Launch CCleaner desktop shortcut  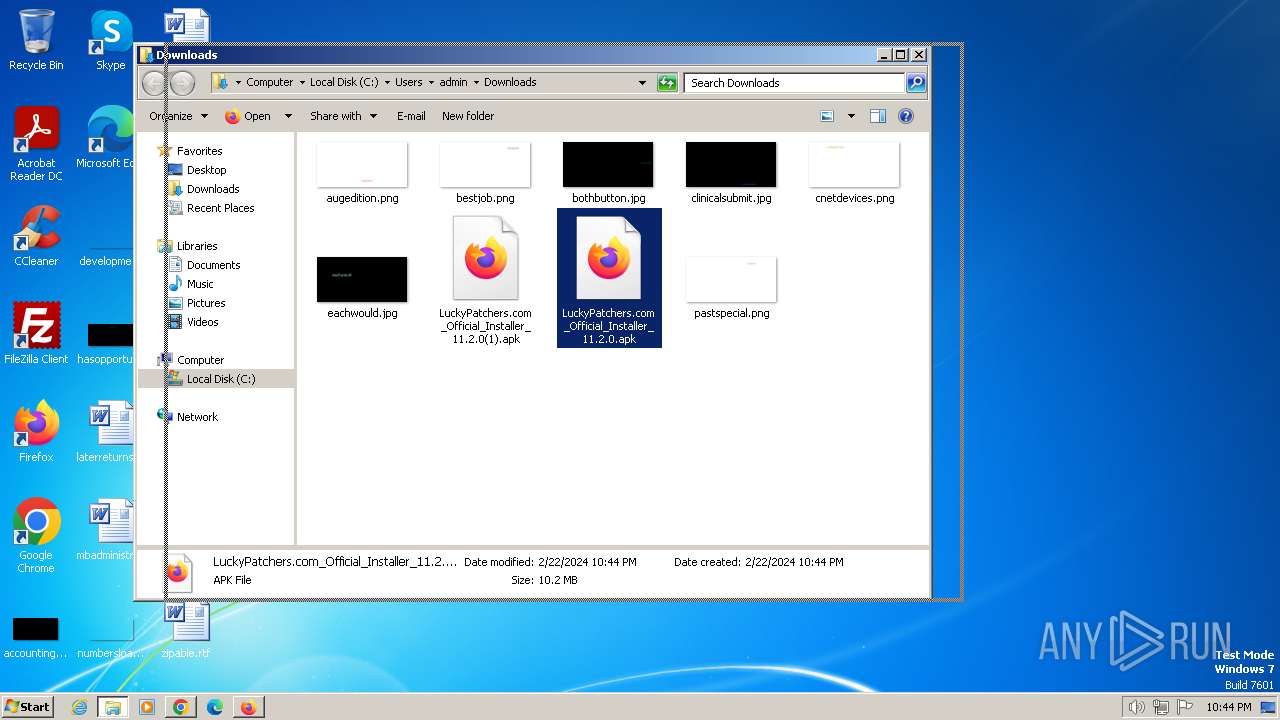click(x=36, y=236)
